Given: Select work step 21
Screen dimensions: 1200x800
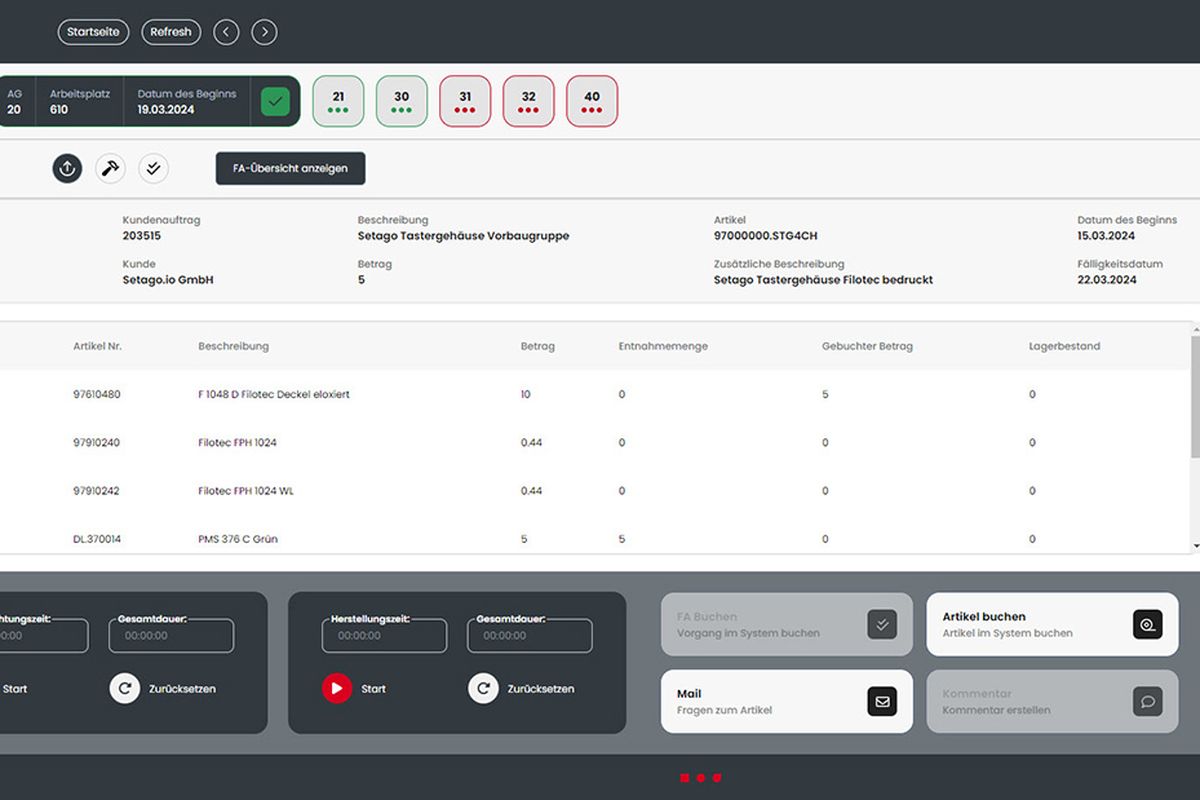Looking at the screenshot, I should pos(338,101).
